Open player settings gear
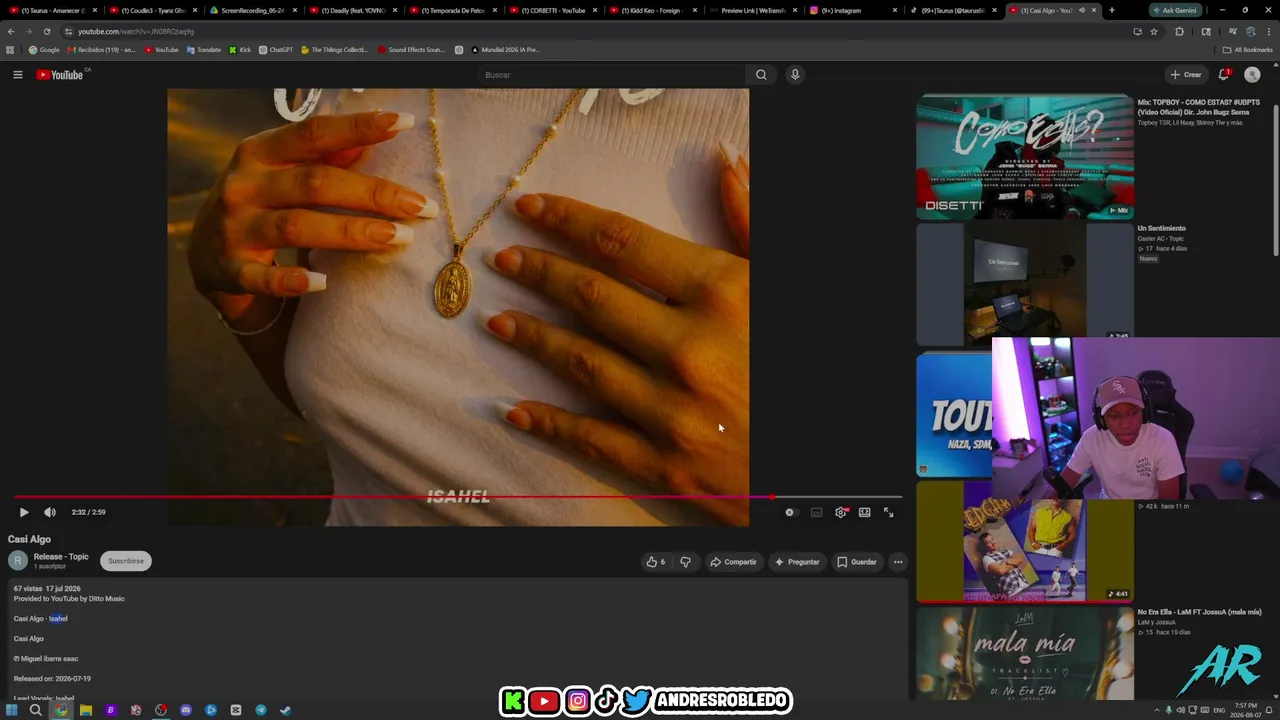The image size is (1280, 720). [841, 512]
